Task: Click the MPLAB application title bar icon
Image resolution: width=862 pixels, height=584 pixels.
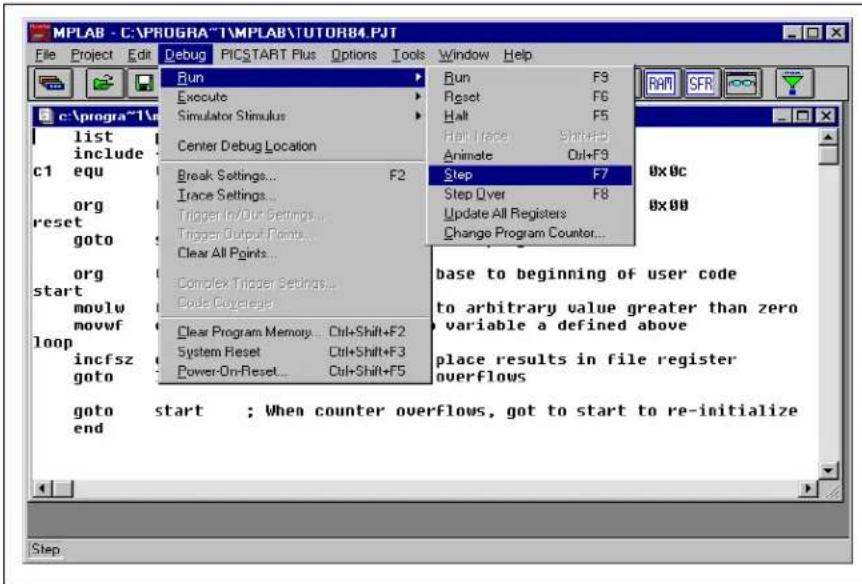Action: click(x=40, y=32)
